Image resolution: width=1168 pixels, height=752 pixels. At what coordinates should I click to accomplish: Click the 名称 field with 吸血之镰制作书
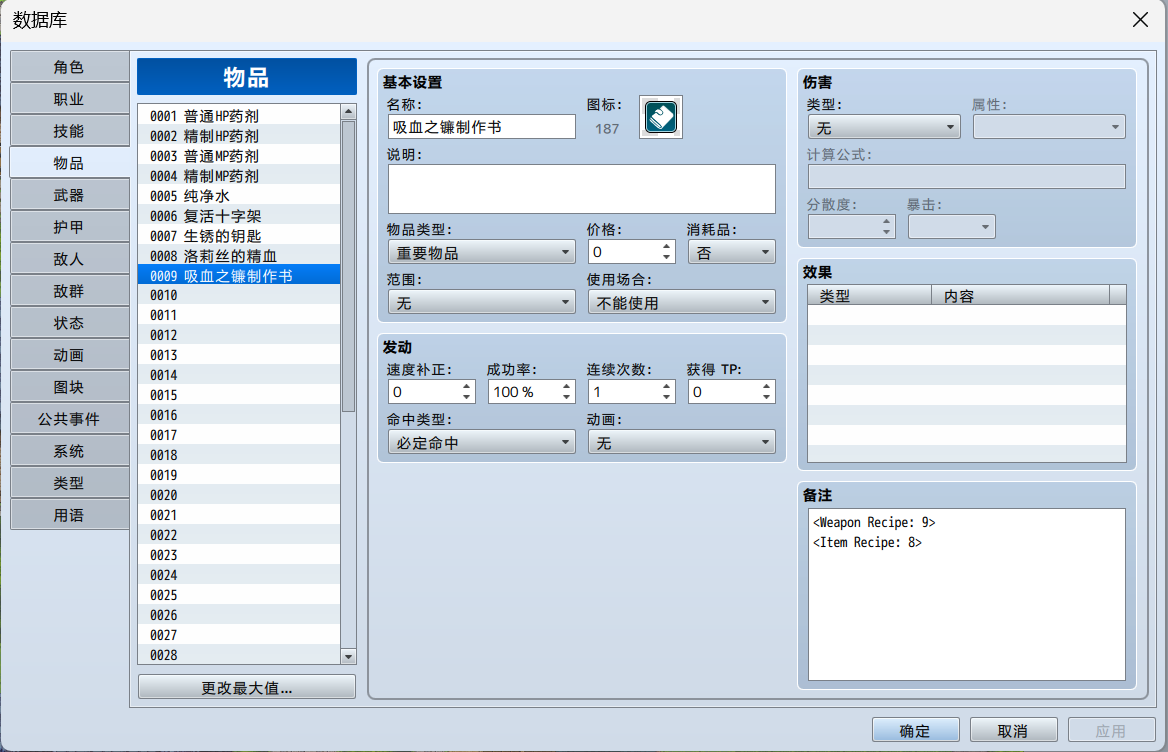pyautogui.click(x=481, y=127)
